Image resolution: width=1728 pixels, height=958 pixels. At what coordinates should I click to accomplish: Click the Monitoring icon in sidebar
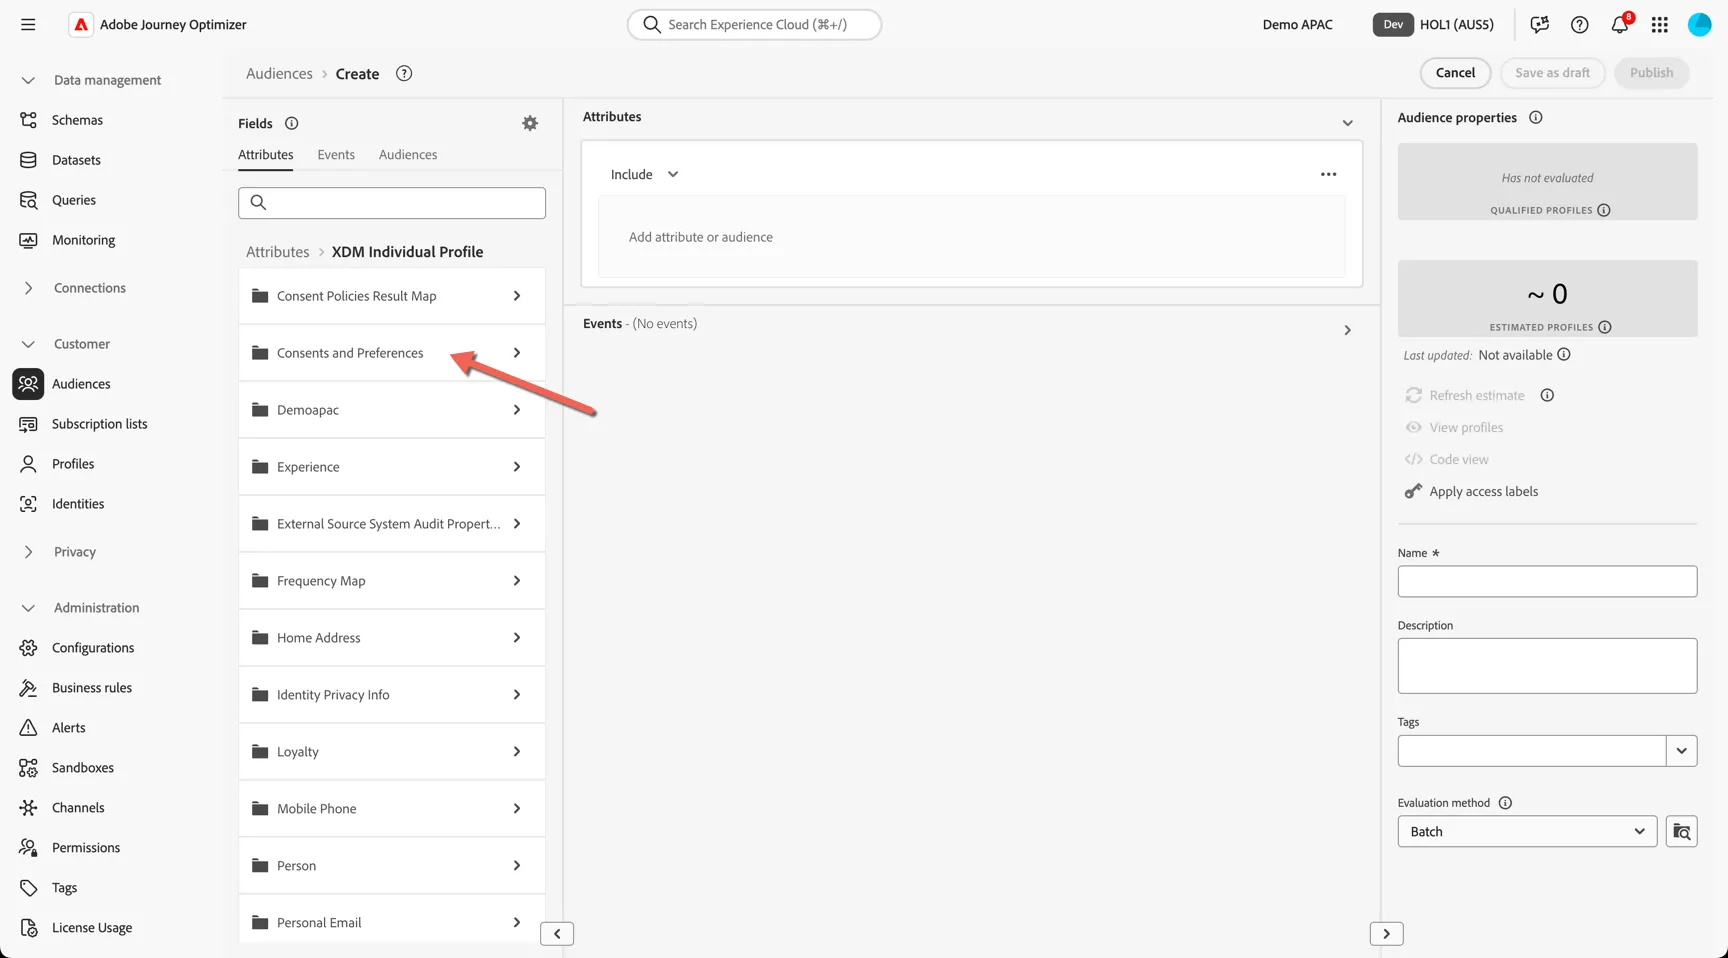click(x=28, y=240)
